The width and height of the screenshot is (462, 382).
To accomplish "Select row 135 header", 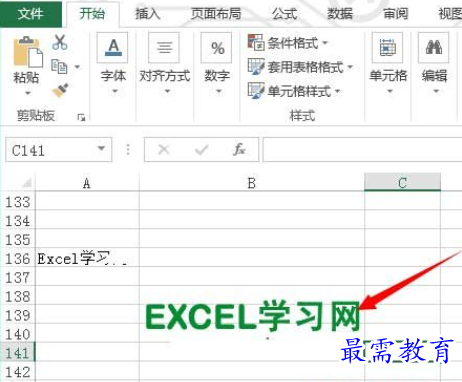I will 18,239.
